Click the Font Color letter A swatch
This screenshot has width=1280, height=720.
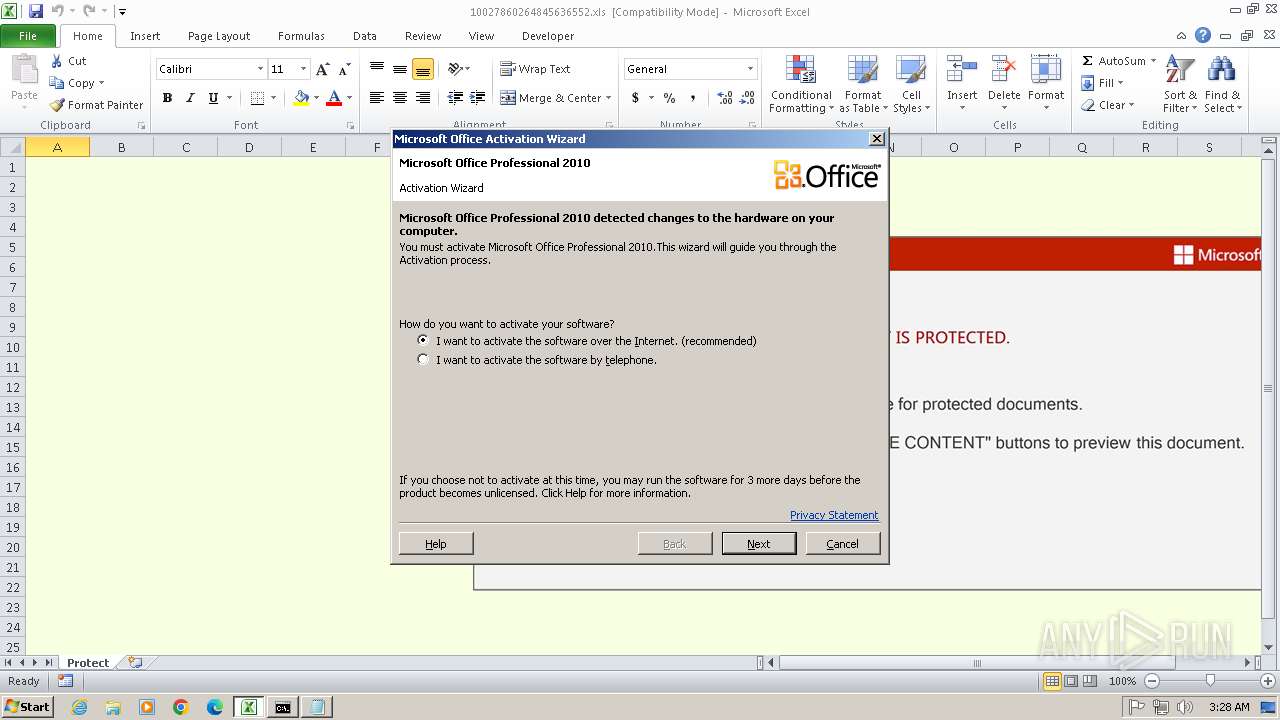334,98
